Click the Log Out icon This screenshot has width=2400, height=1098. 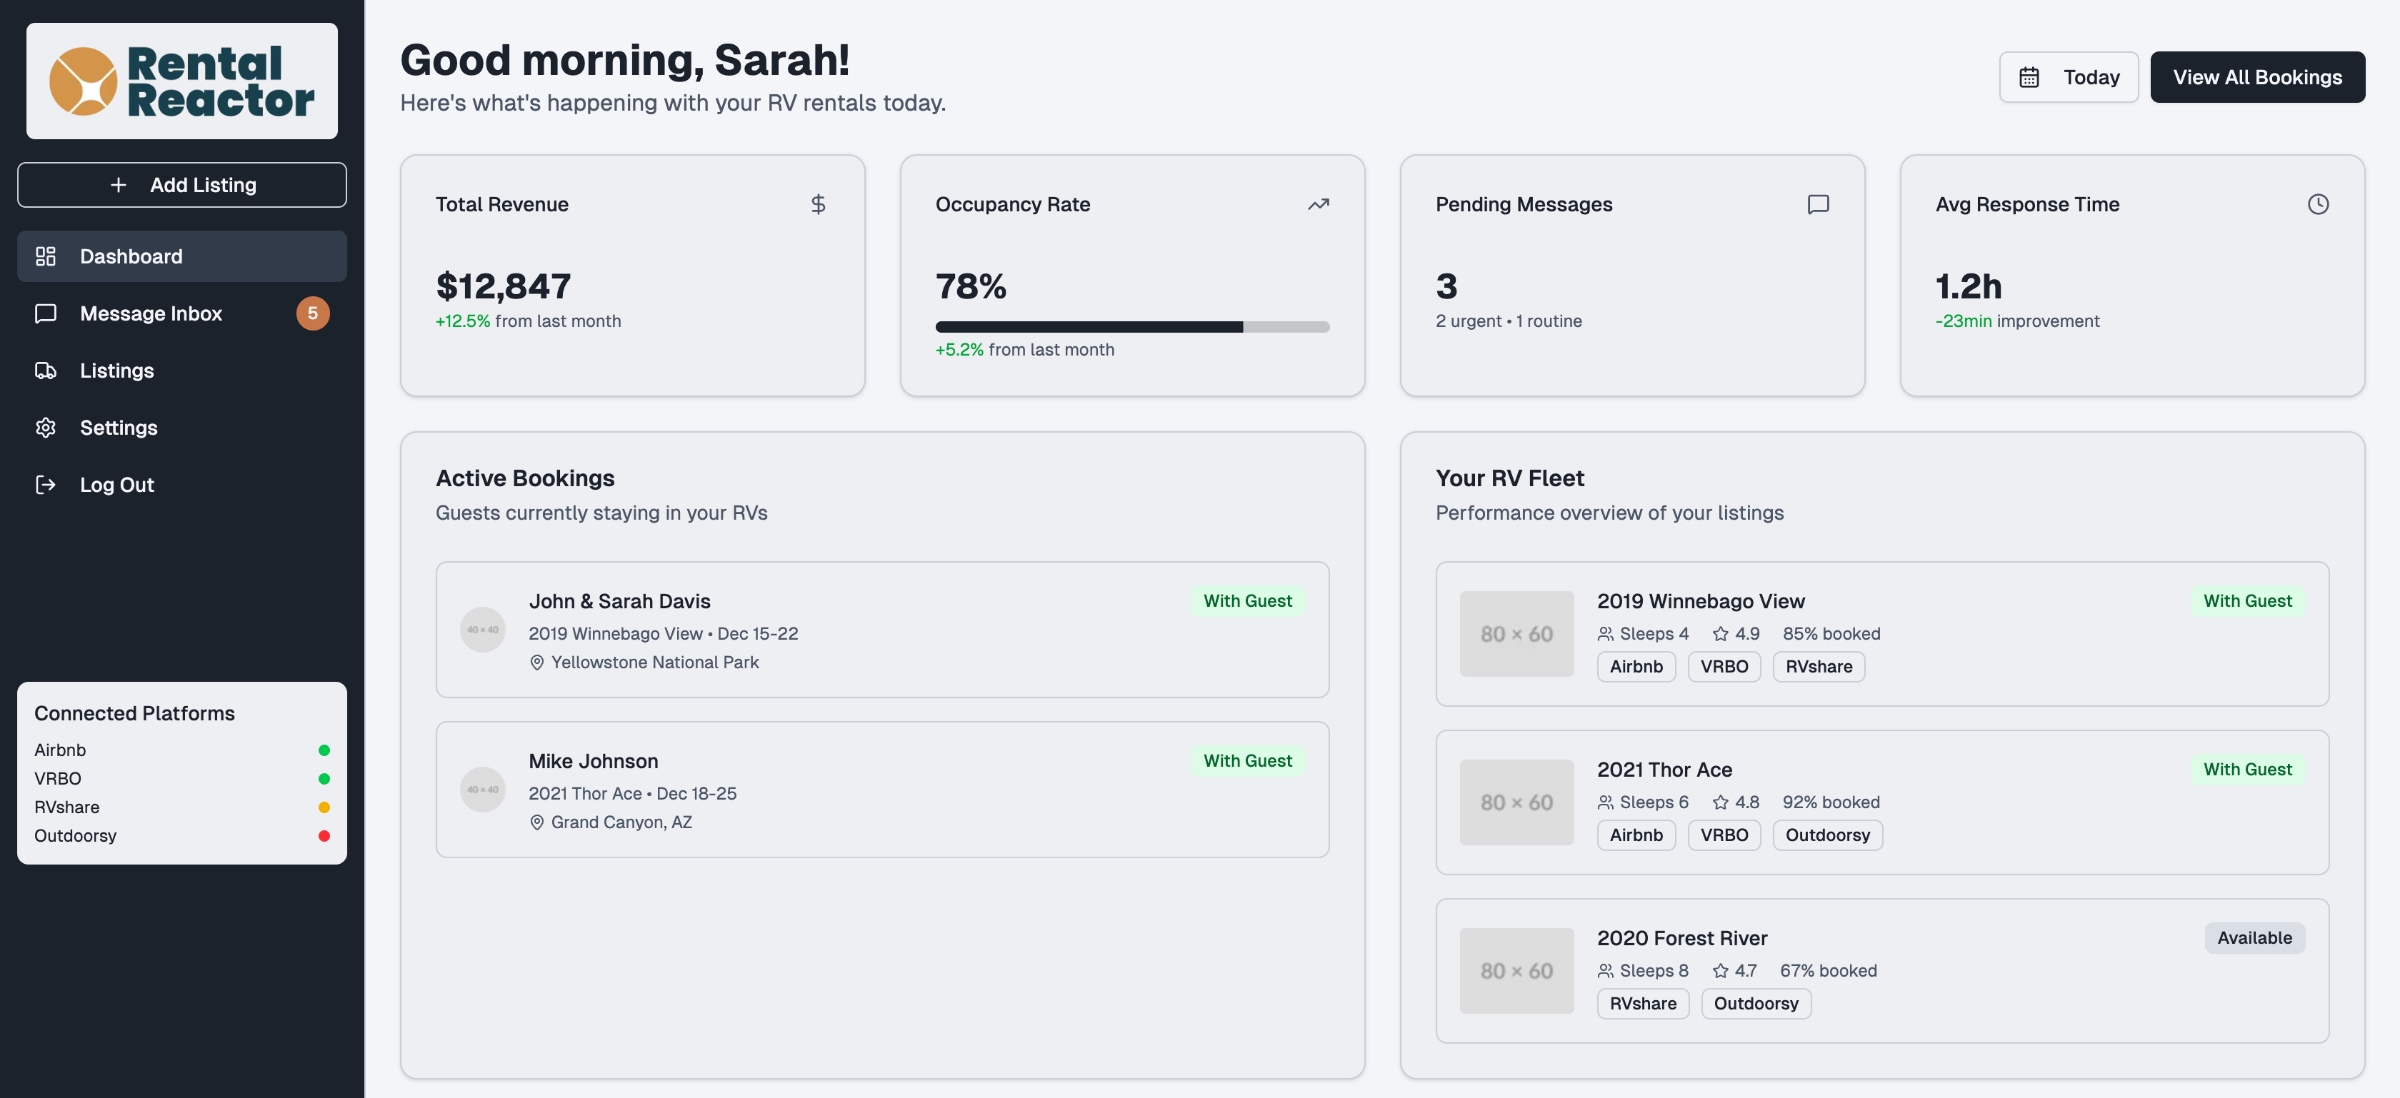46,484
